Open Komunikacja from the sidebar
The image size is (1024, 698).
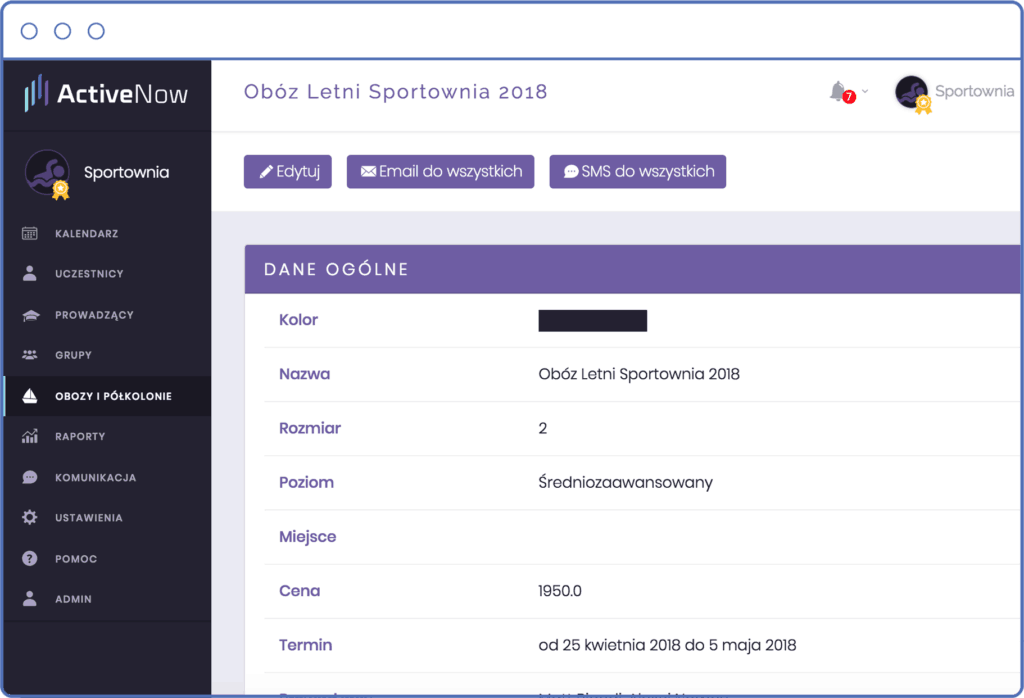click(x=95, y=477)
